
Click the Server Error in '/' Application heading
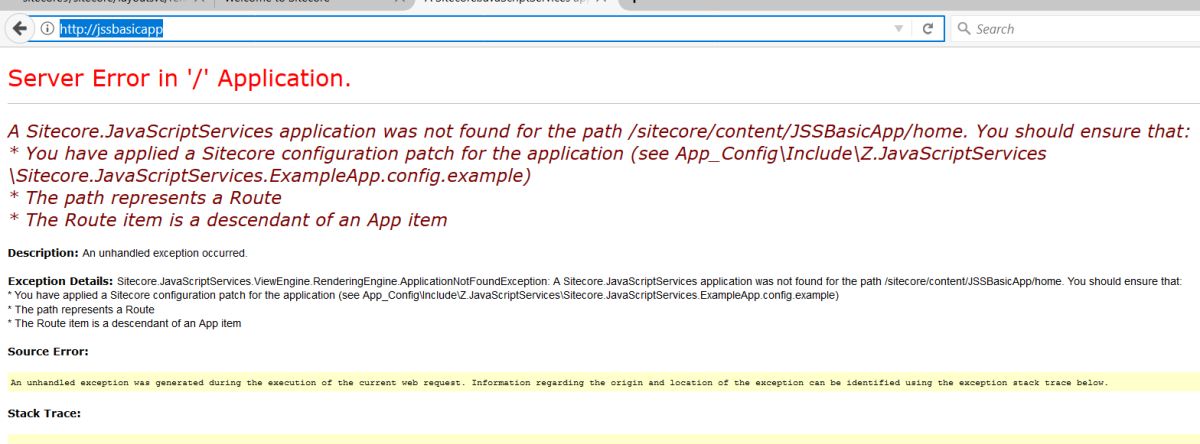pos(179,78)
